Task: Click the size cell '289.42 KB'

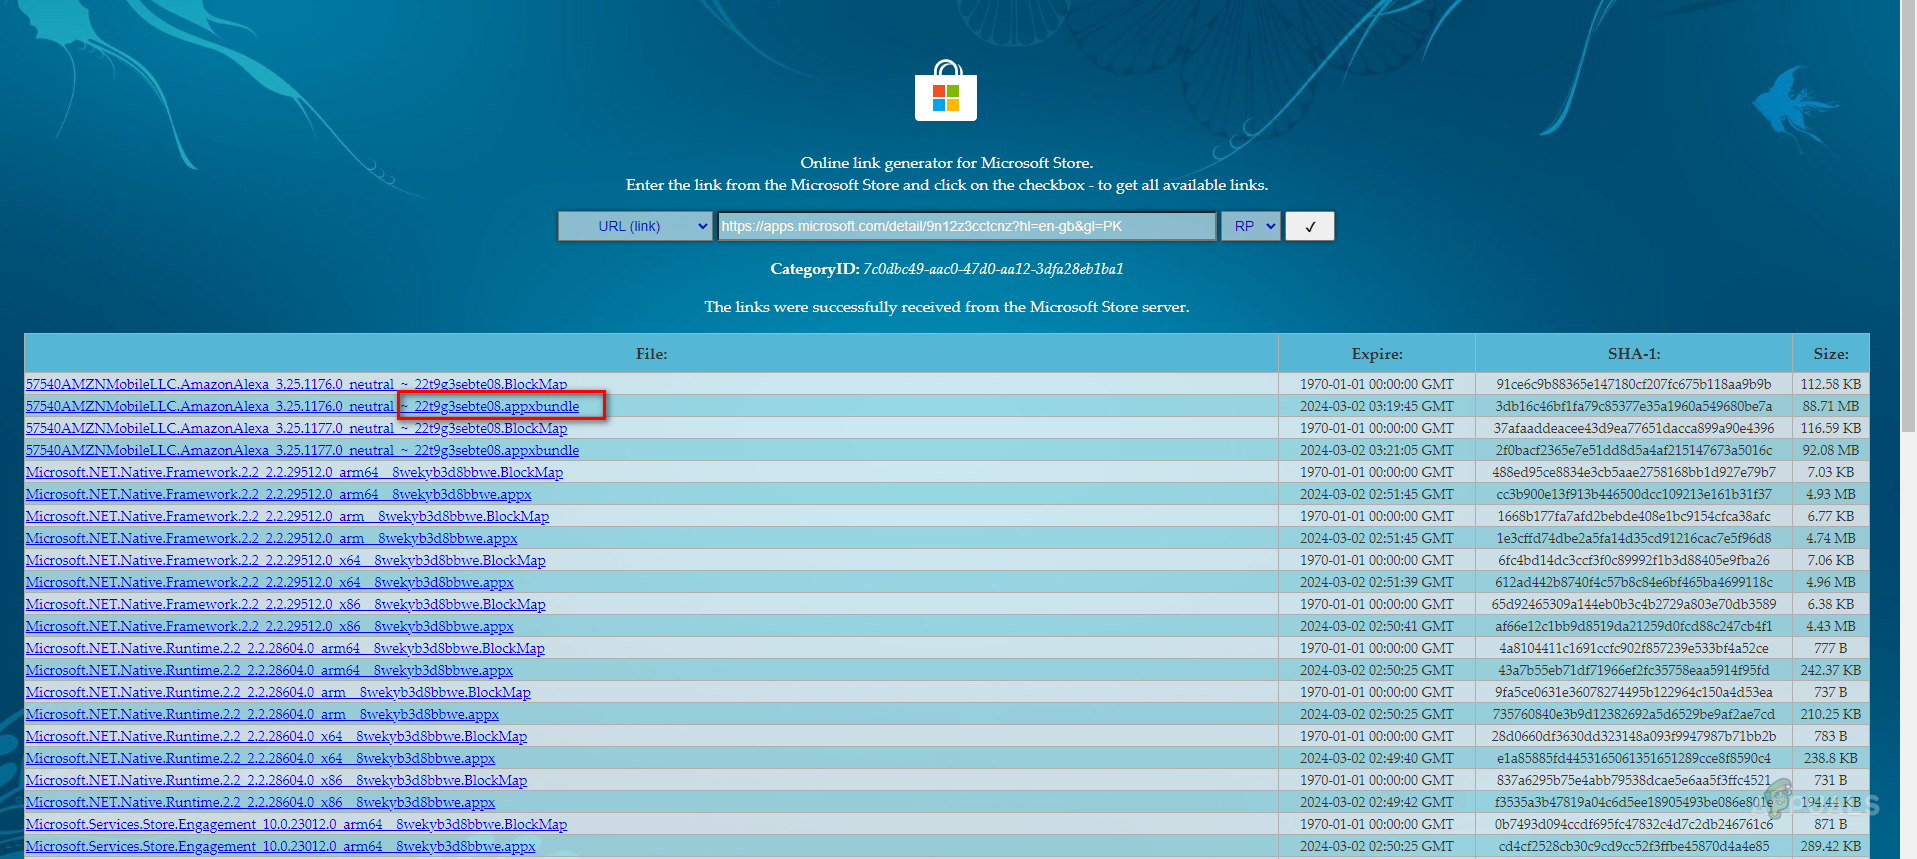Action: pos(1831,846)
